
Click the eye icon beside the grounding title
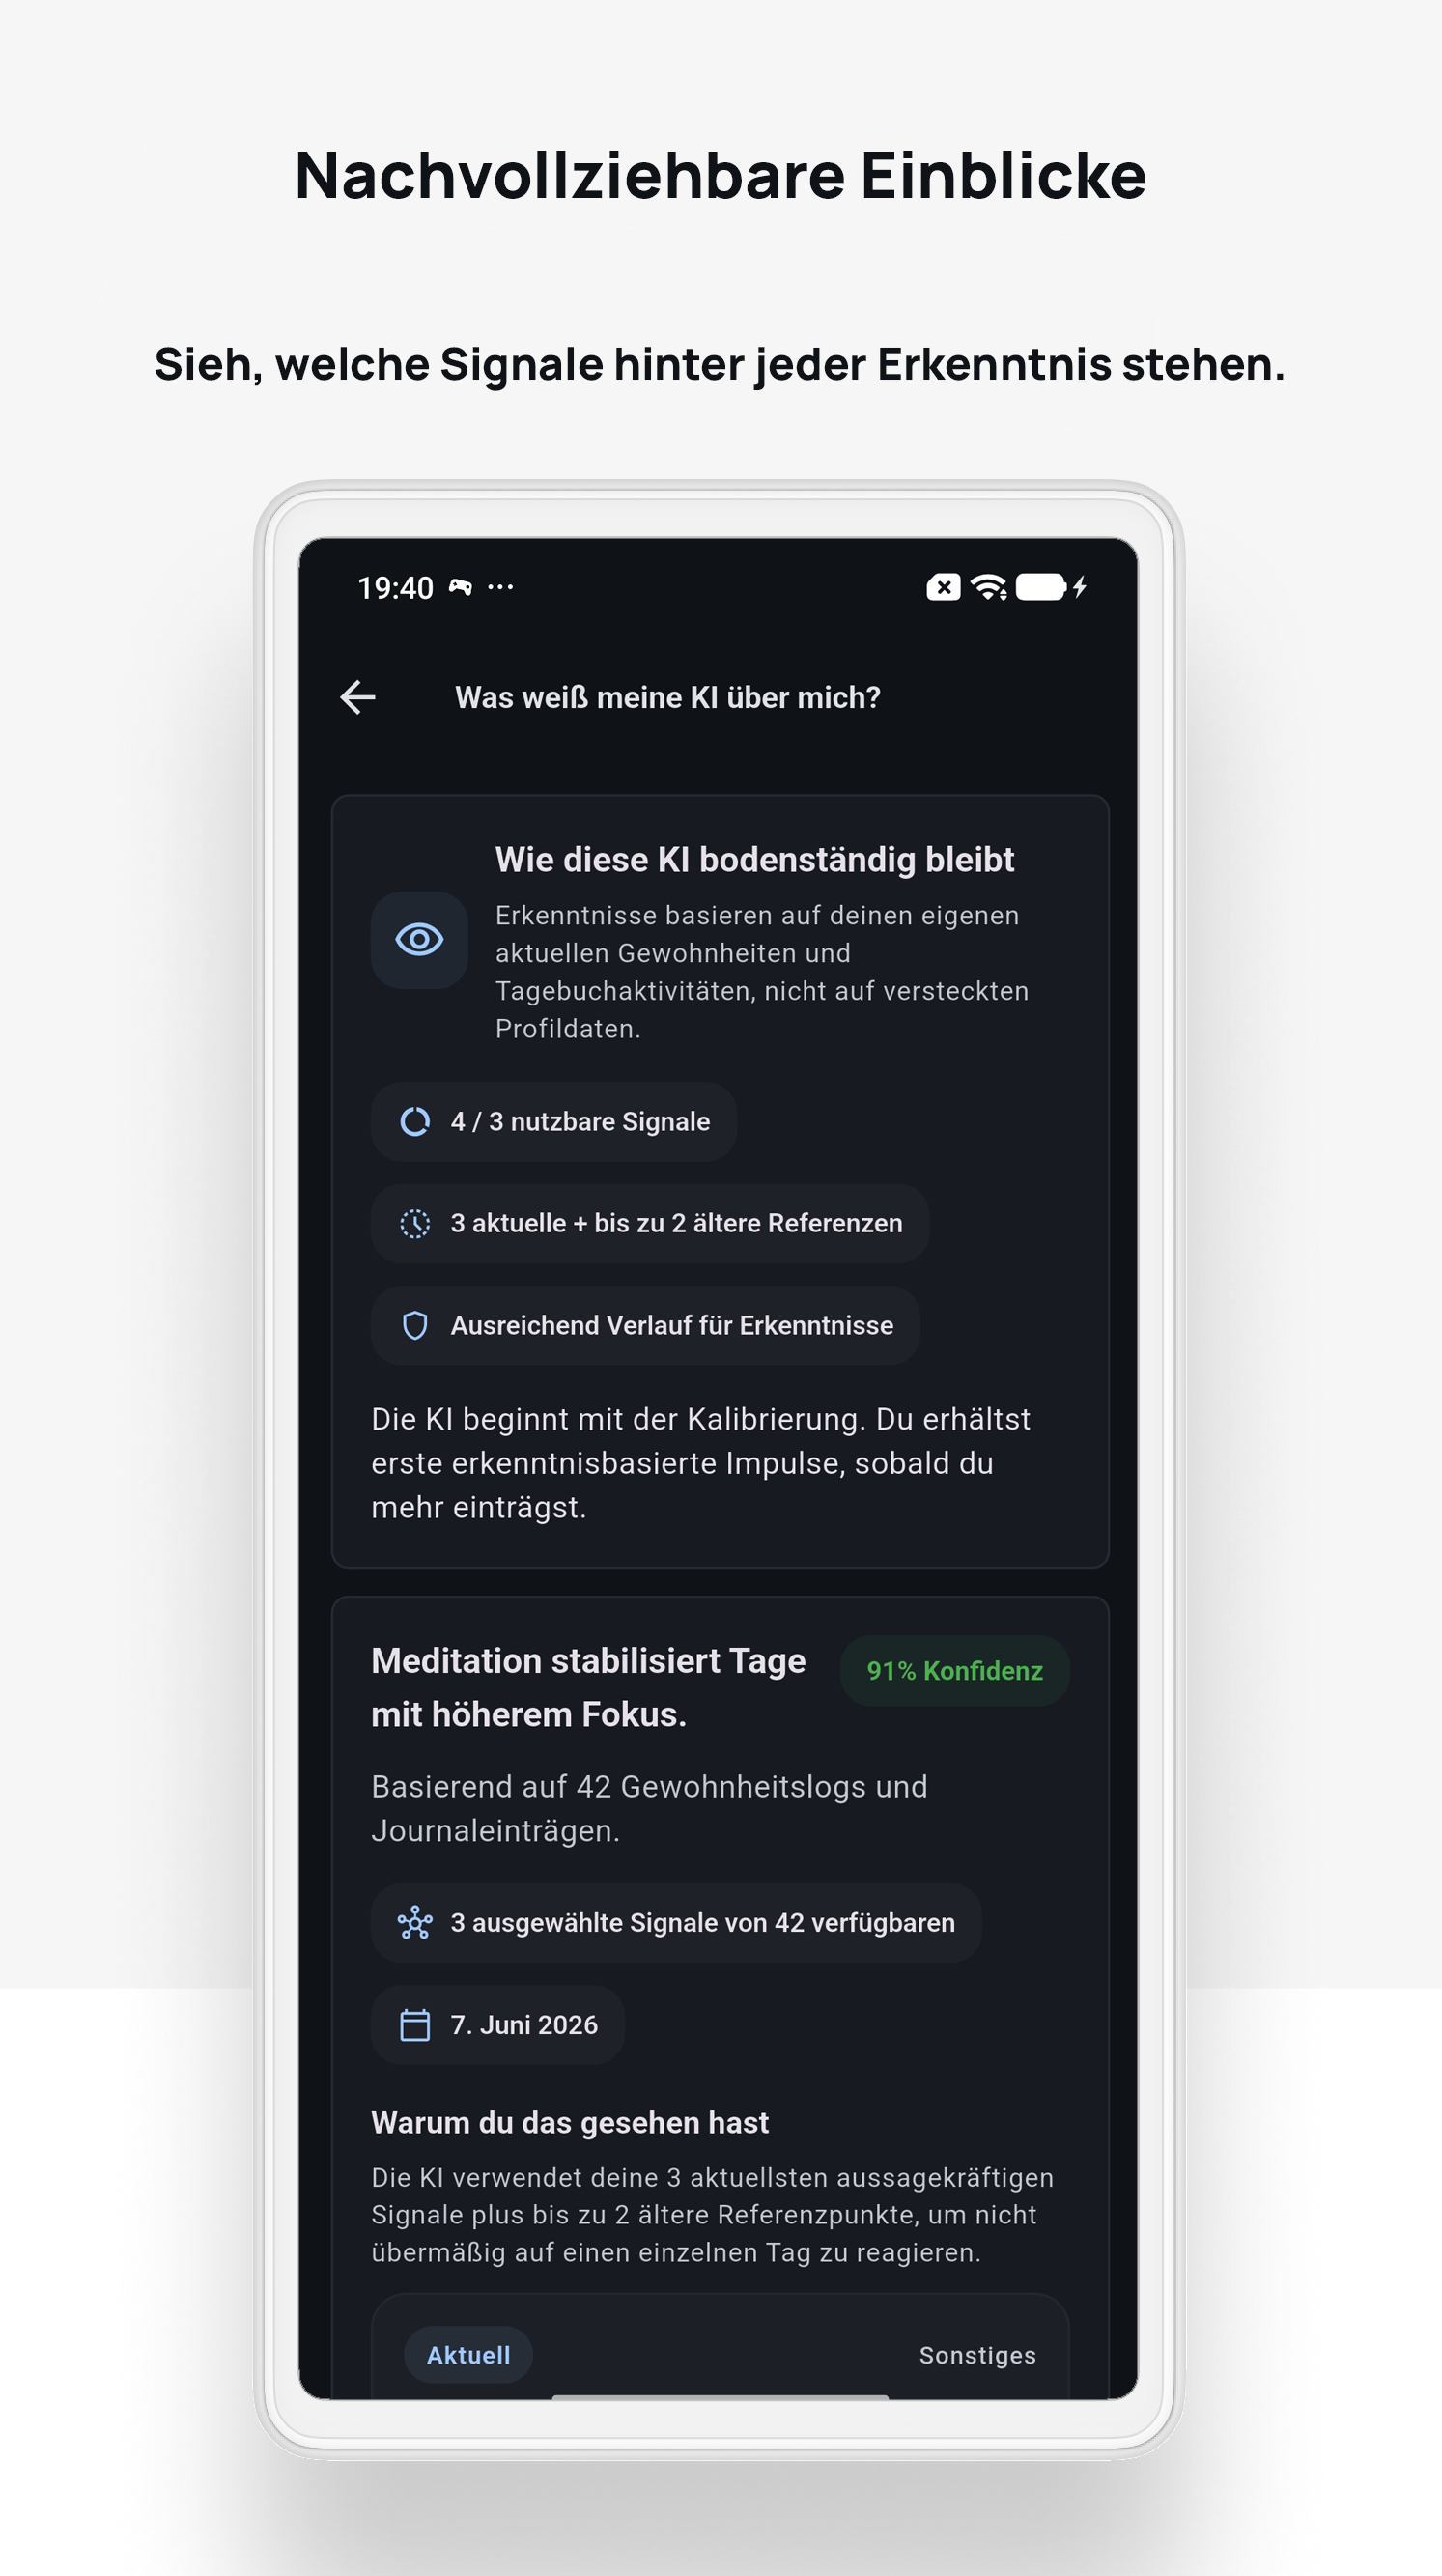coord(419,940)
